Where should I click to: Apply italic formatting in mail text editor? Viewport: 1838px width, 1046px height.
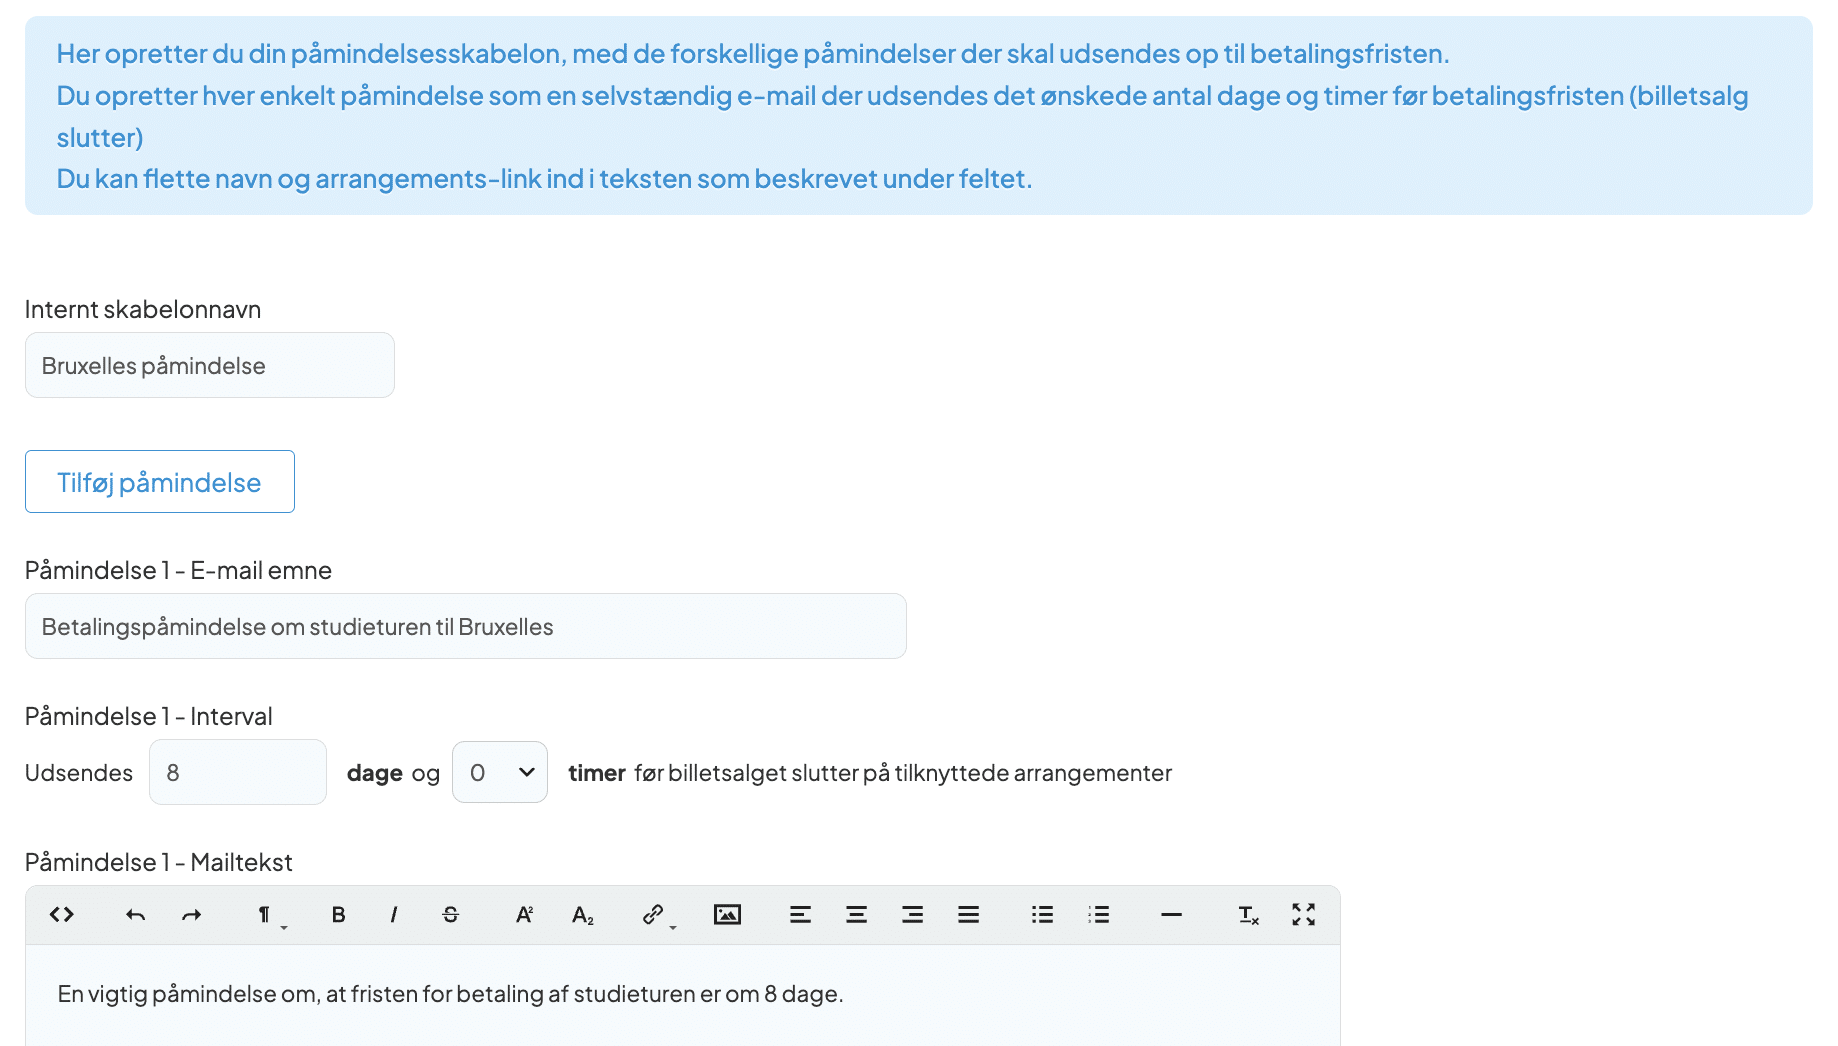394,915
